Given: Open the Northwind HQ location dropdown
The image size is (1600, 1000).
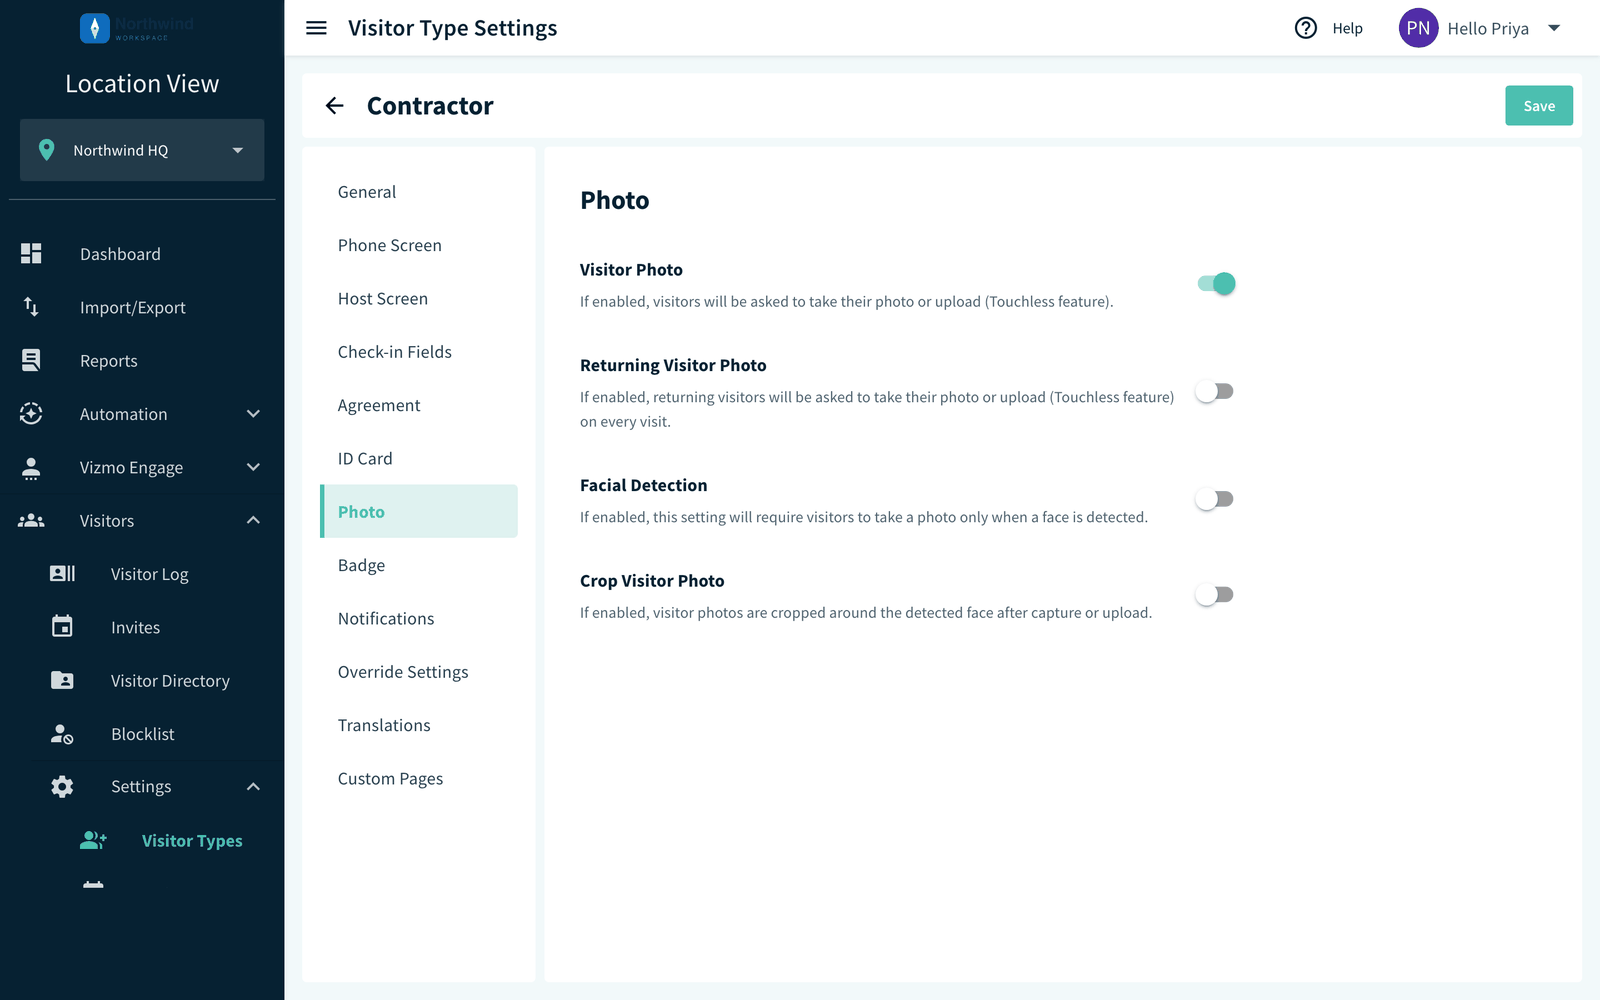Looking at the screenshot, I should click(x=142, y=150).
